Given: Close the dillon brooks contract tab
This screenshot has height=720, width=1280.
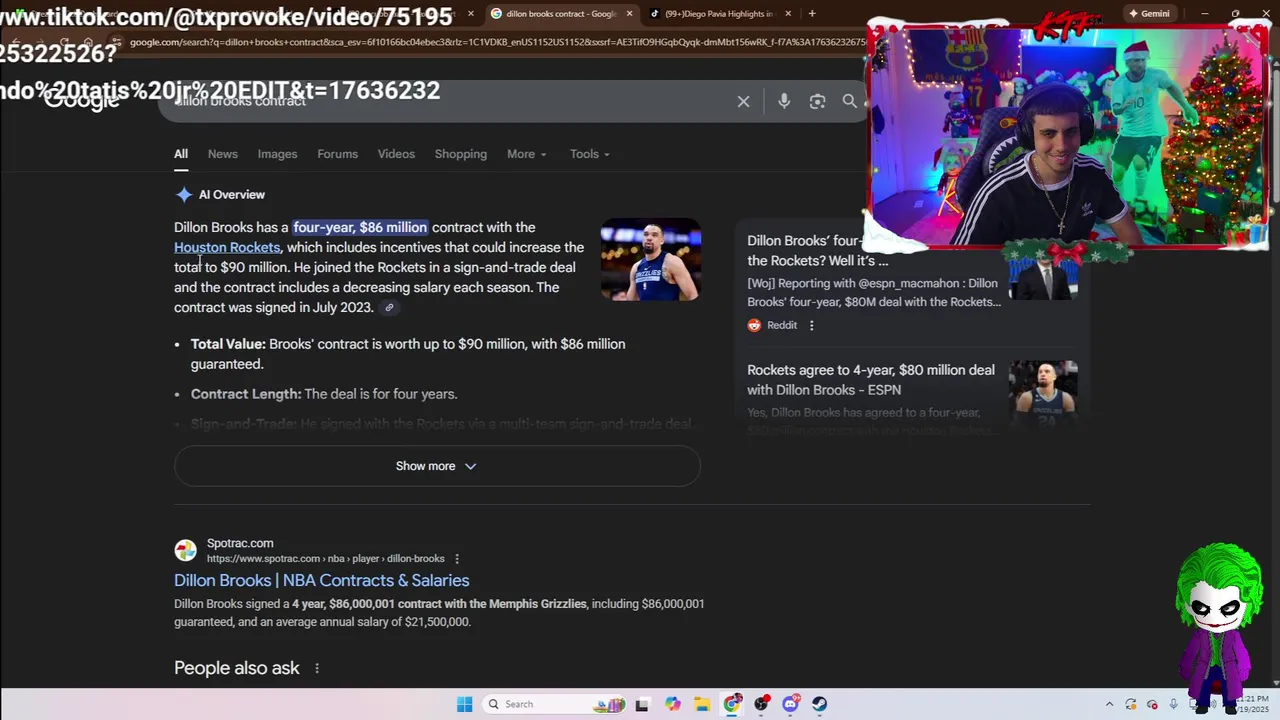Looking at the screenshot, I should click(x=630, y=14).
